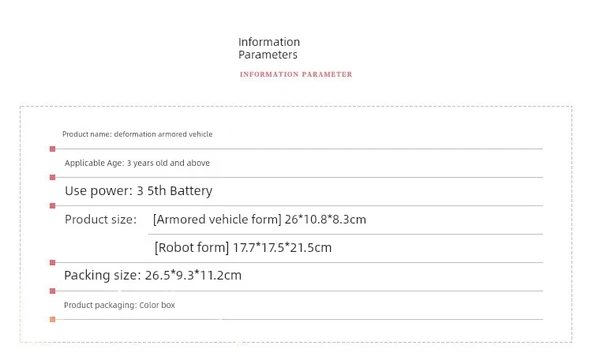Click the Use power: 3 5th Battery line
Screen dimensions: 592x361
[x=139, y=191]
